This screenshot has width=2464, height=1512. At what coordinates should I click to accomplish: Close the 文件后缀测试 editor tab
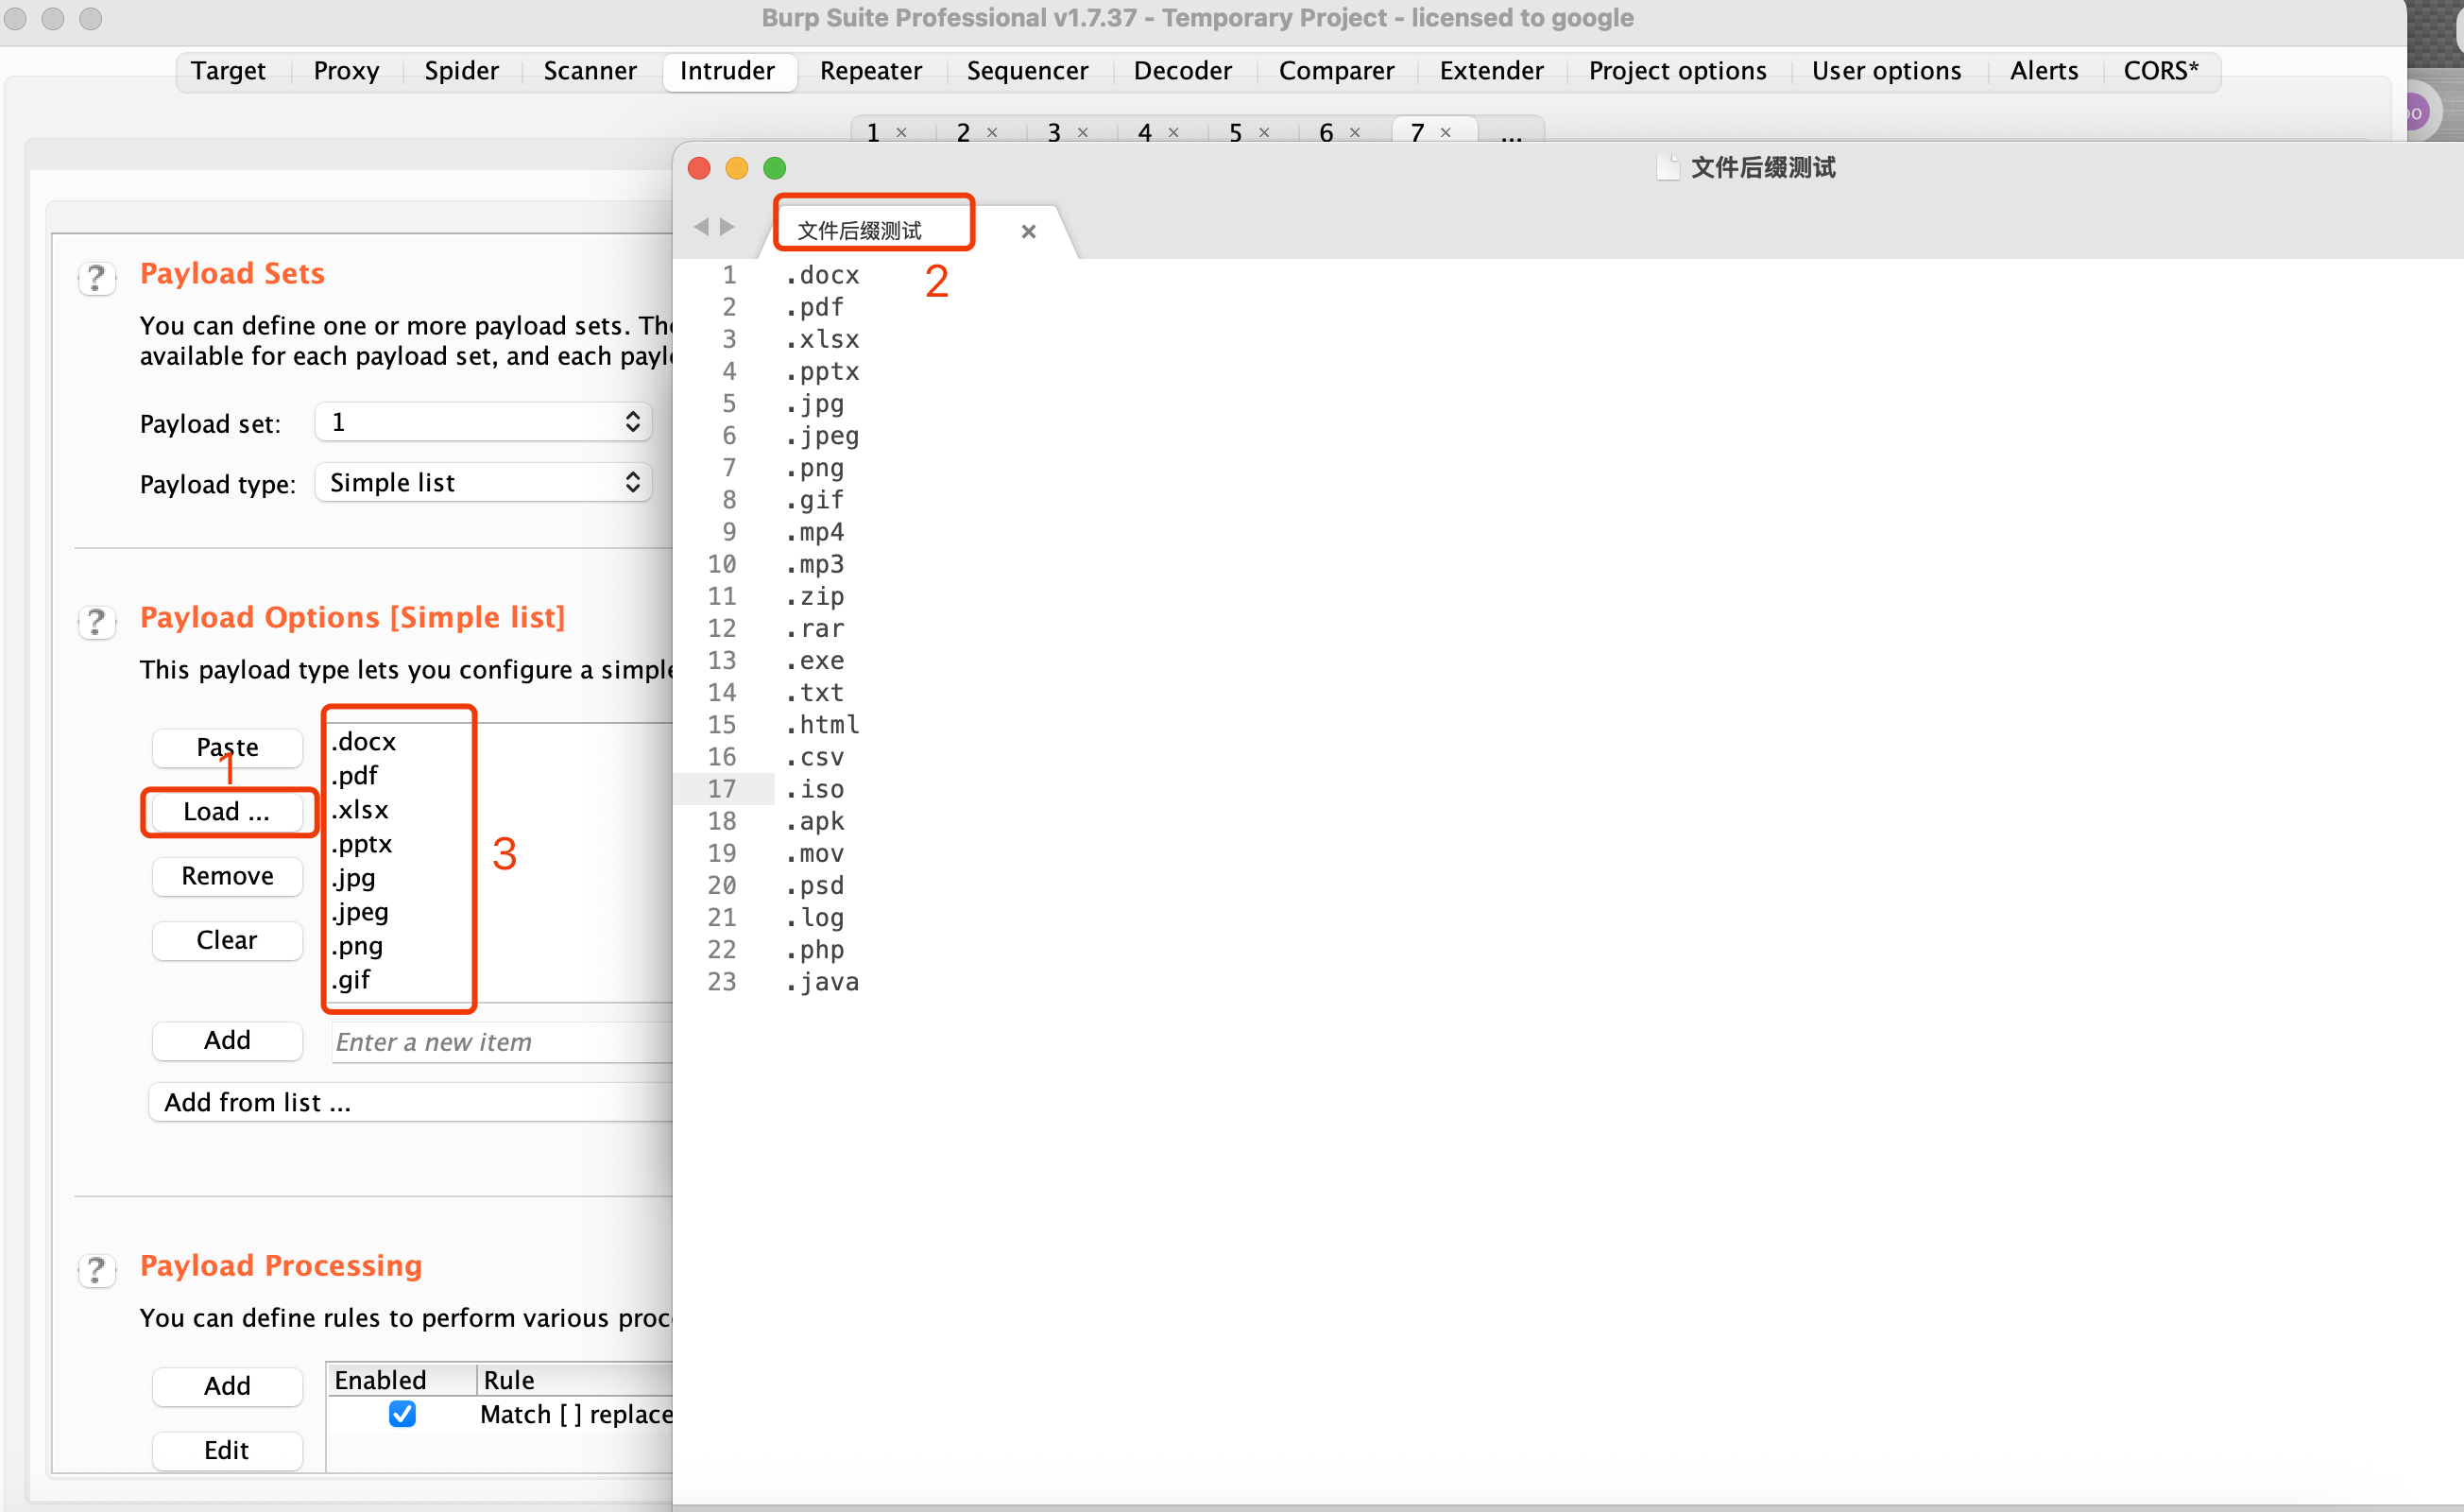click(x=1028, y=231)
